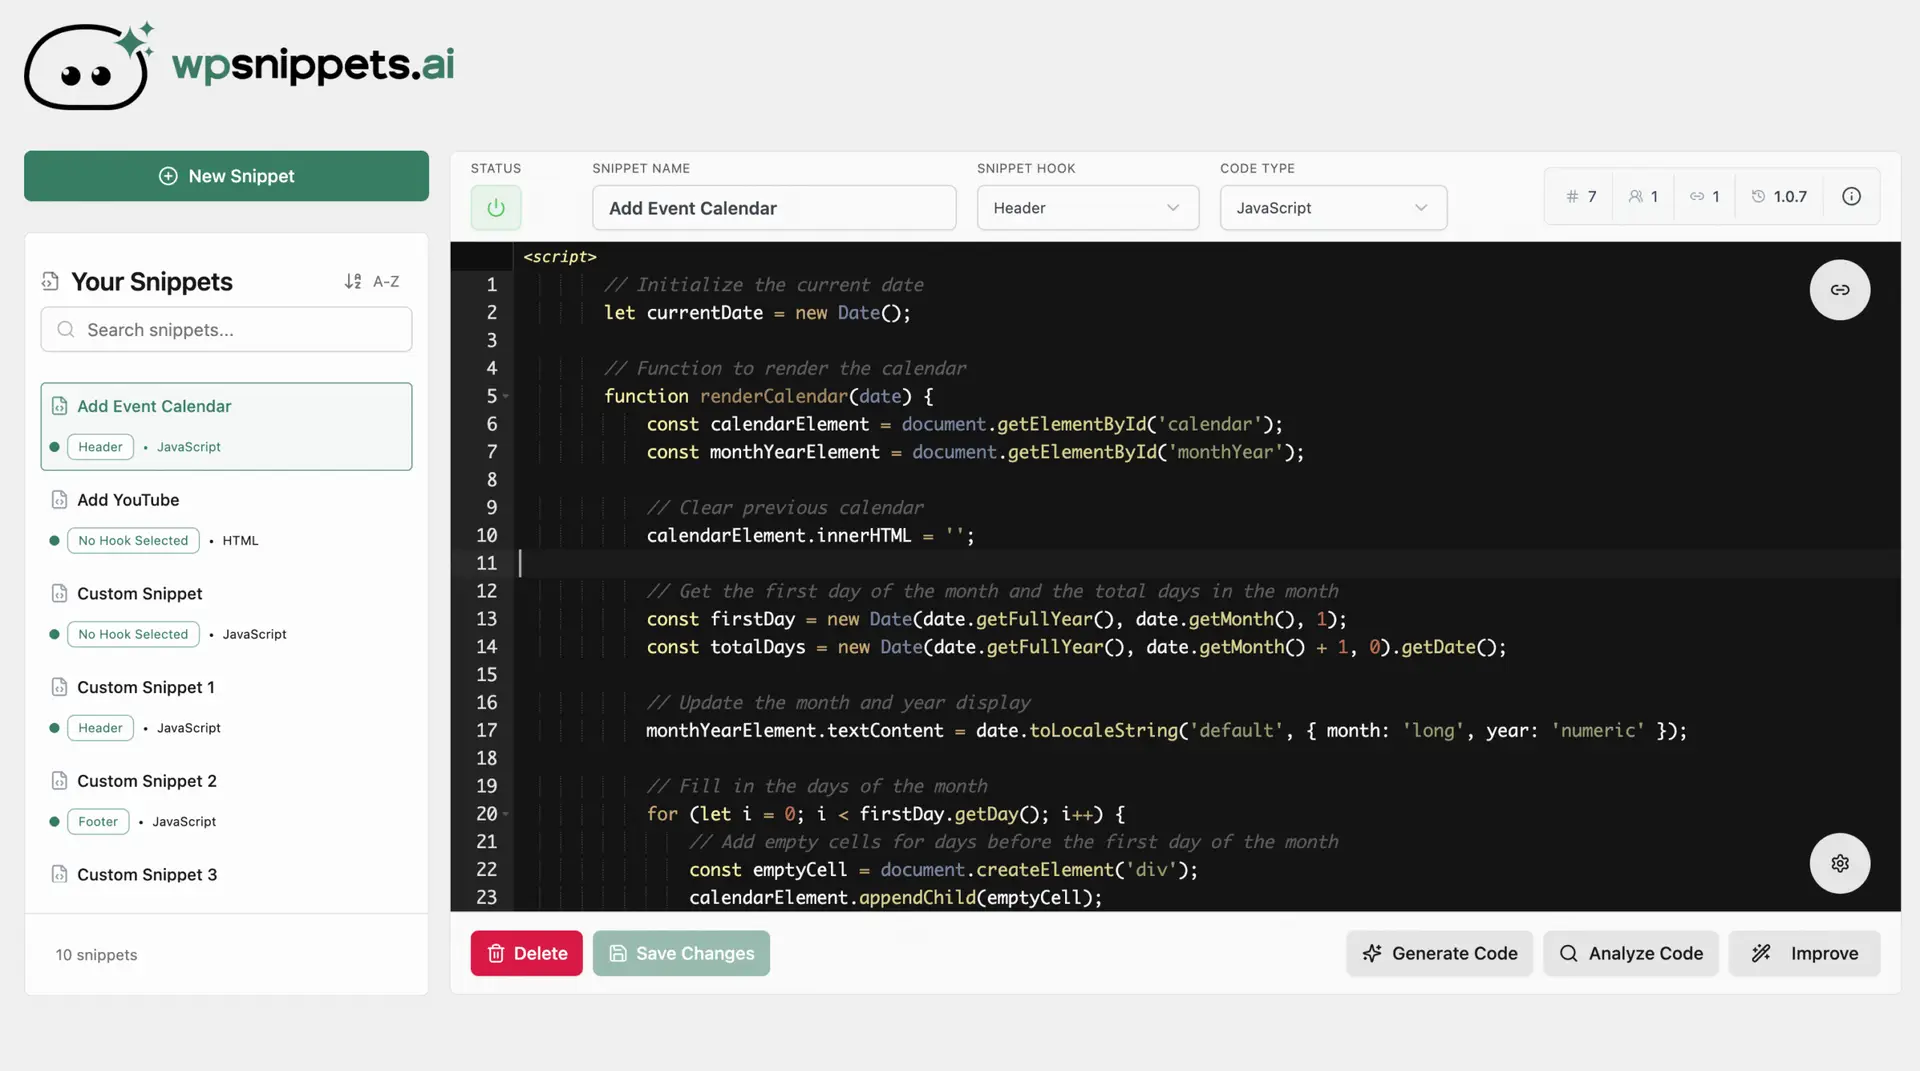This screenshot has height=1071, width=1920.
Task: Click Analyze Code button
Action: point(1631,954)
